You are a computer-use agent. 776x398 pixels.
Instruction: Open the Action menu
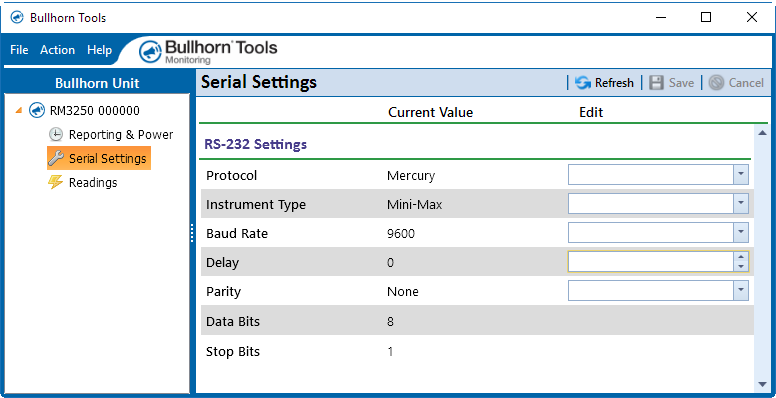[x=57, y=50]
